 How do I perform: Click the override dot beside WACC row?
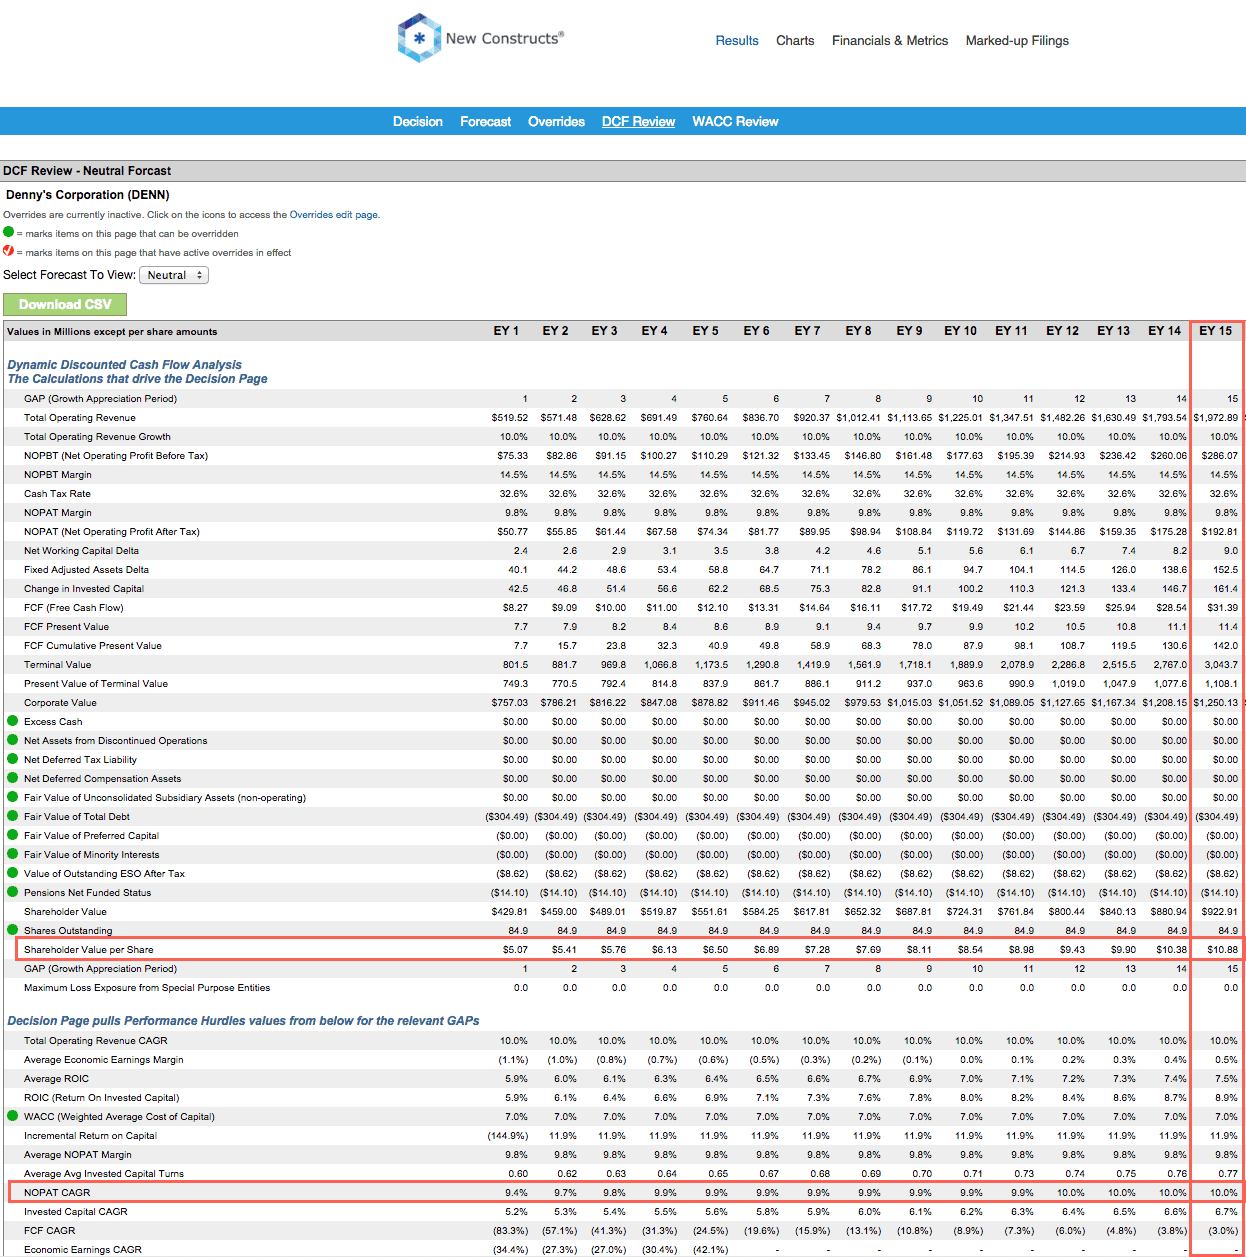click(13, 1116)
